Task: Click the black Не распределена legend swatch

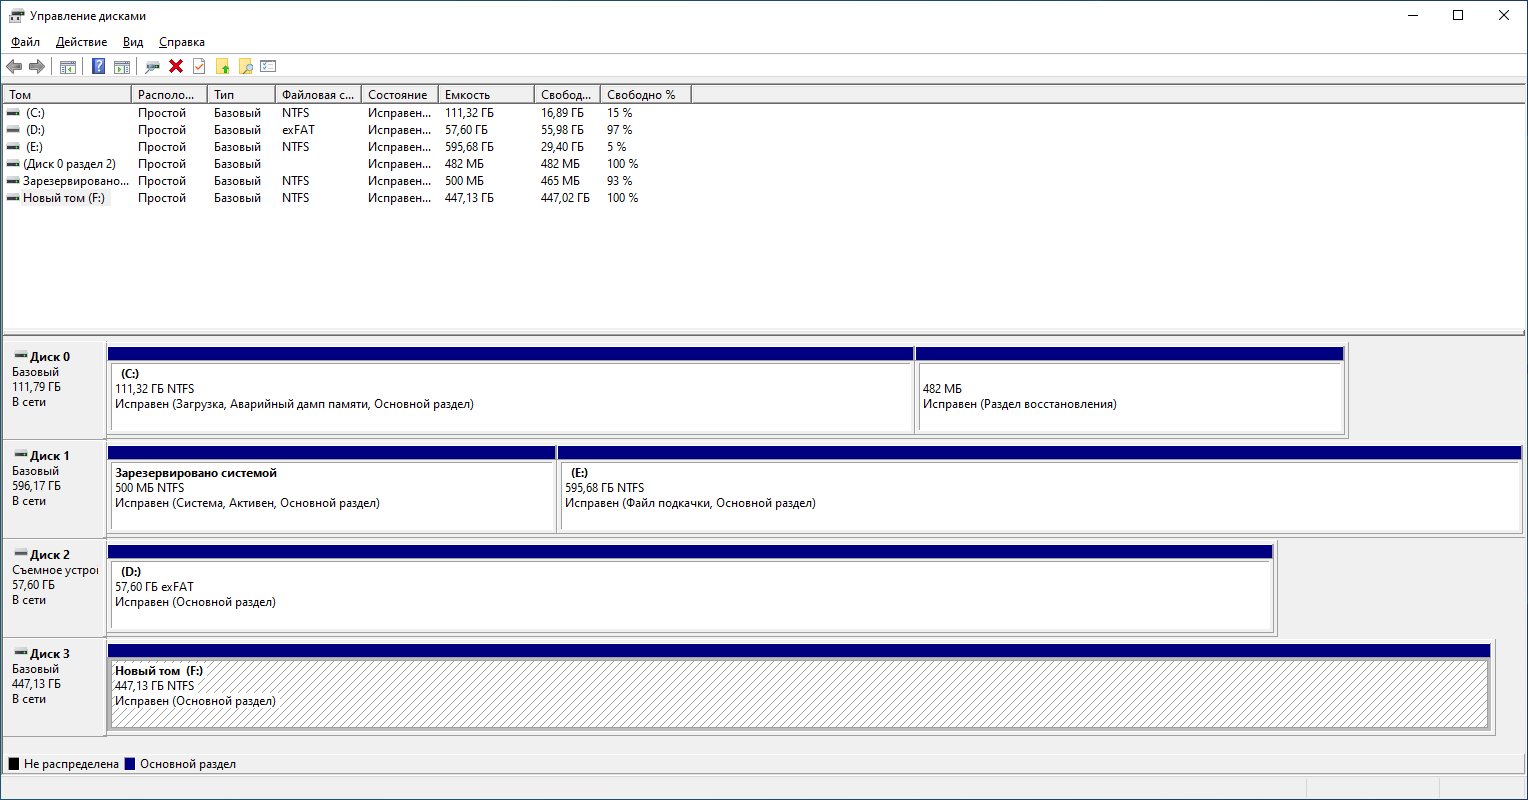Action: [x=14, y=764]
